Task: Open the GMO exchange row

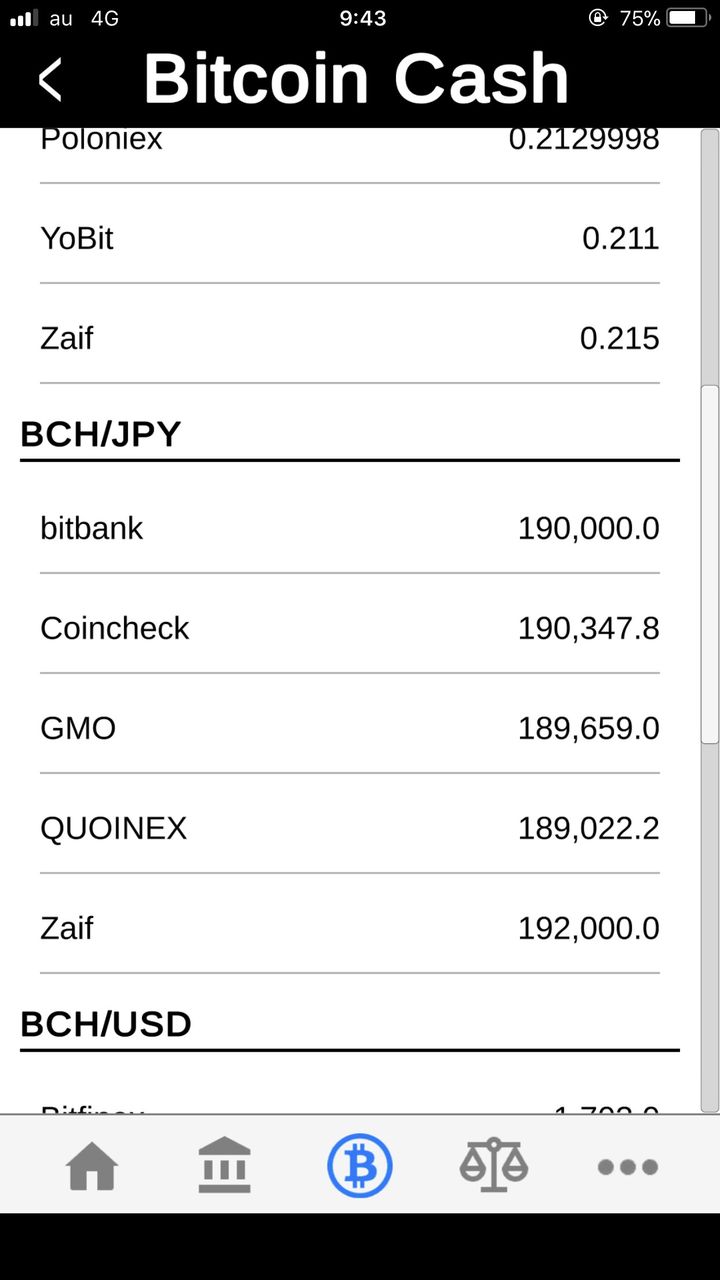Action: [349, 728]
